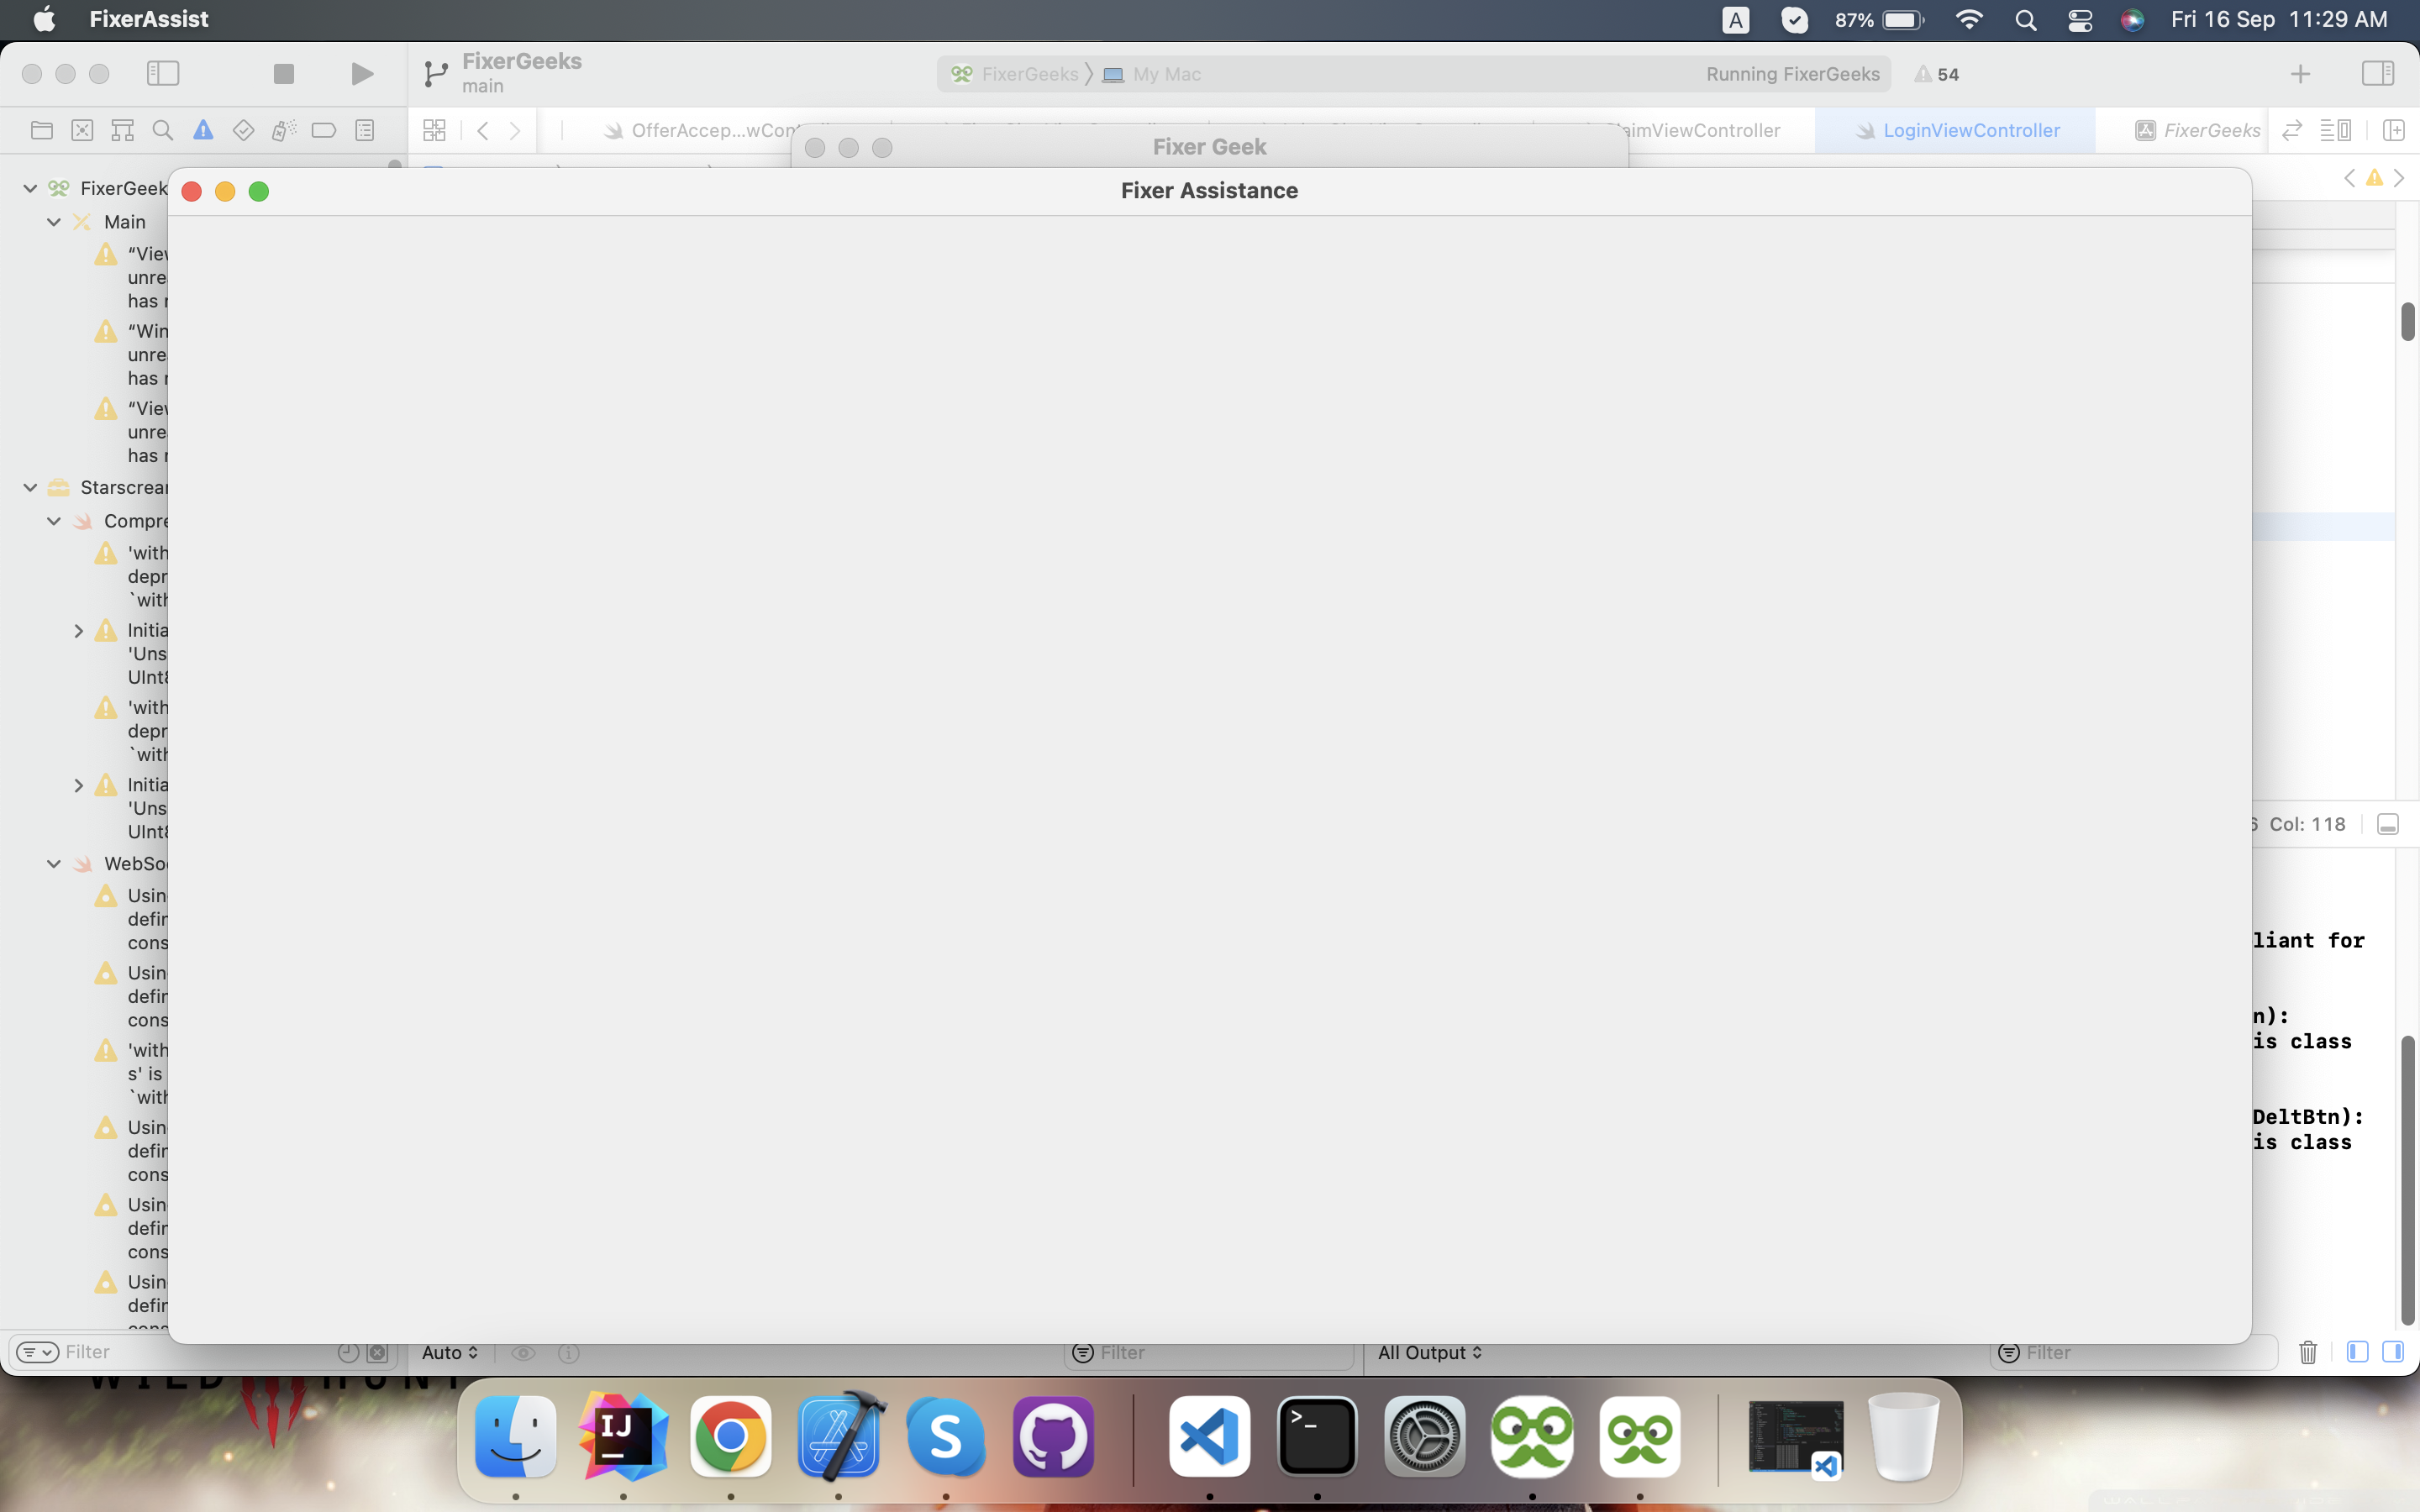This screenshot has width=2420, height=1512.
Task: Open the Debug navigator icon
Action: [x=284, y=130]
